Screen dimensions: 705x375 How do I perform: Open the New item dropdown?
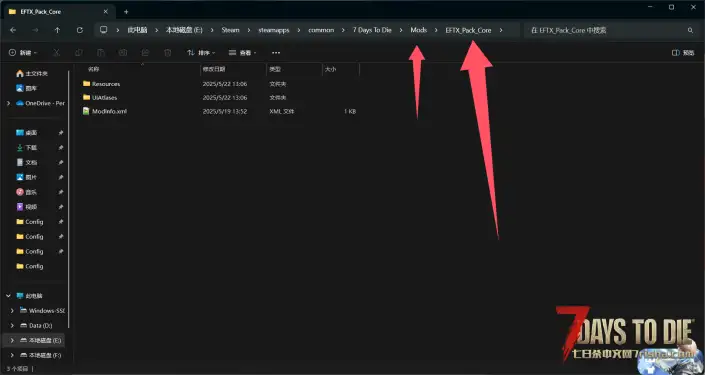pos(23,53)
